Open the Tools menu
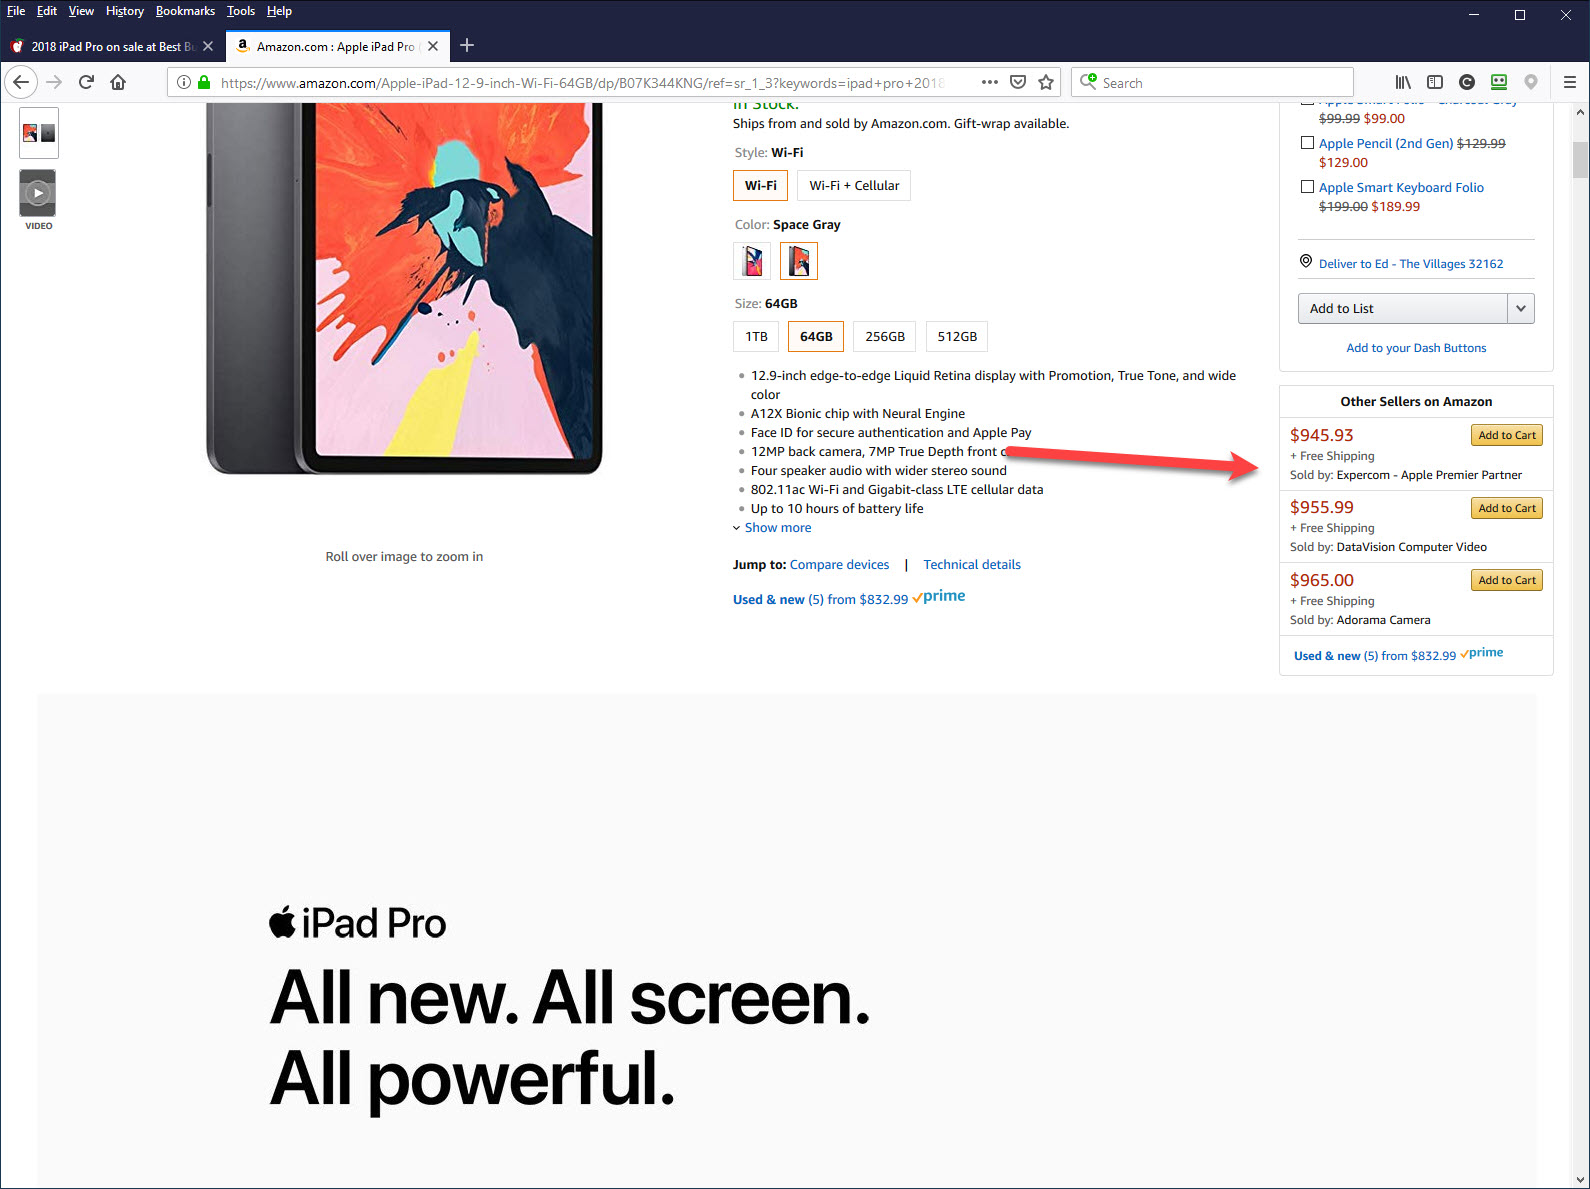Viewport: 1590px width, 1189px height. click(241, 11)
